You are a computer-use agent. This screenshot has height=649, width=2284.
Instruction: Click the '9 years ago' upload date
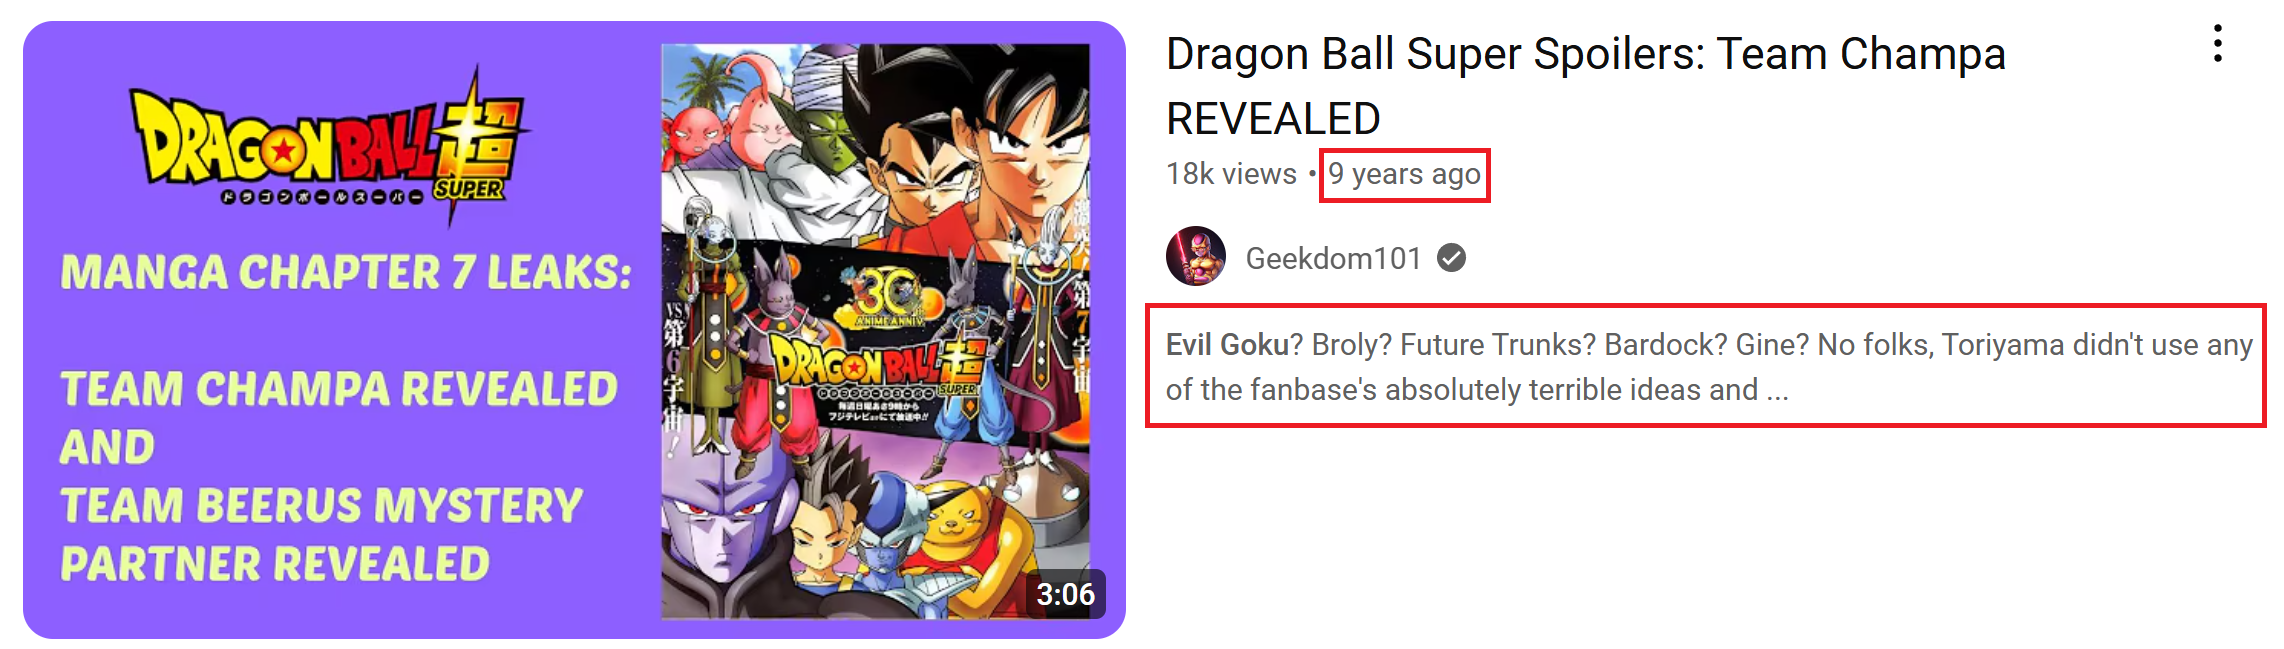pyautogui.click(x=1404, y=175)
